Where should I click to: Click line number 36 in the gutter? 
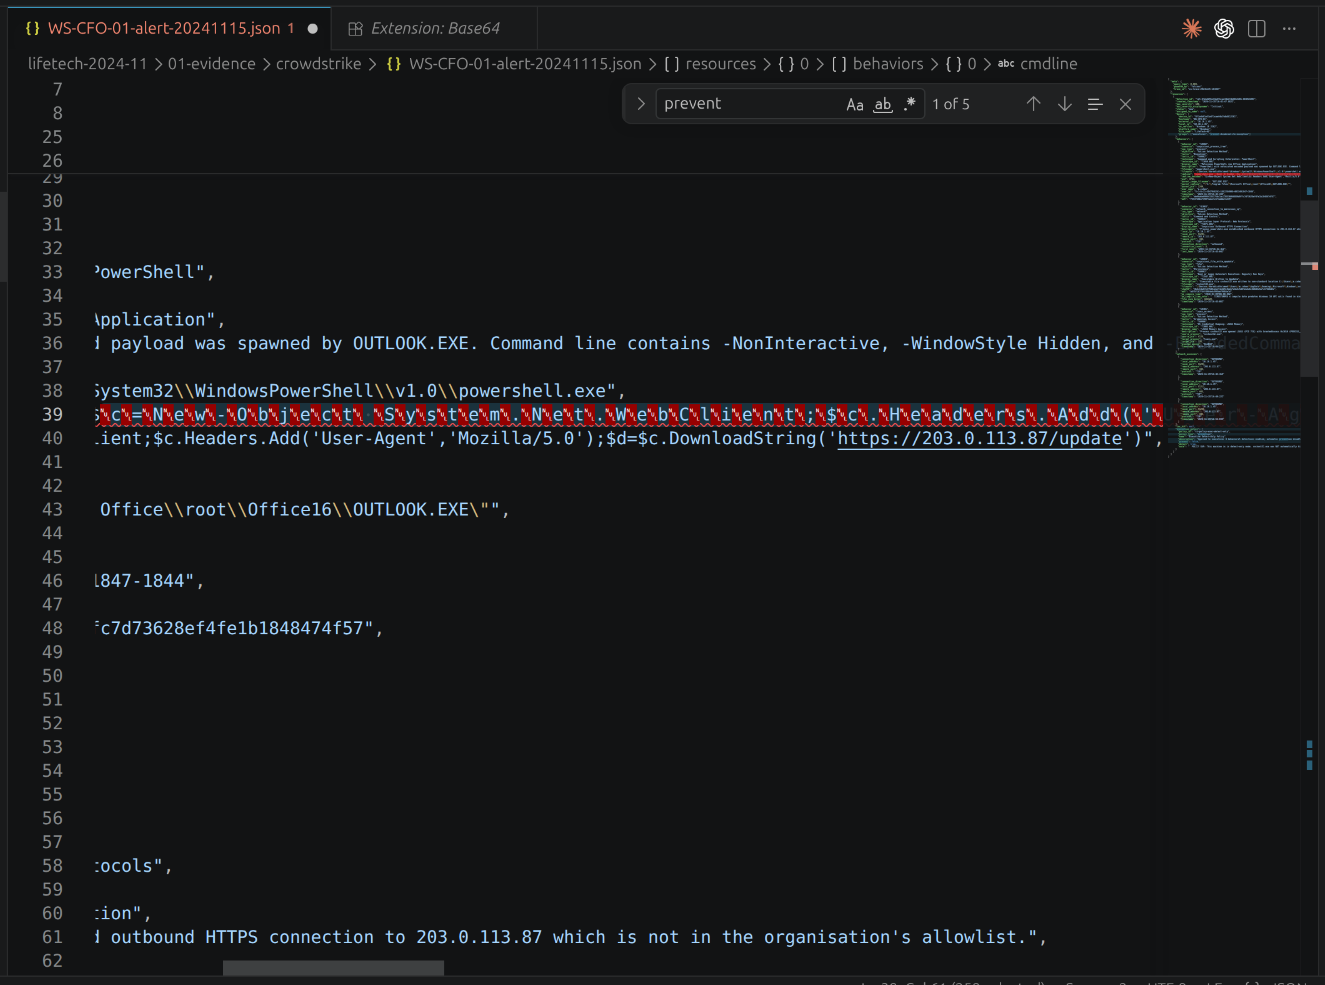[x=52, y=344]
